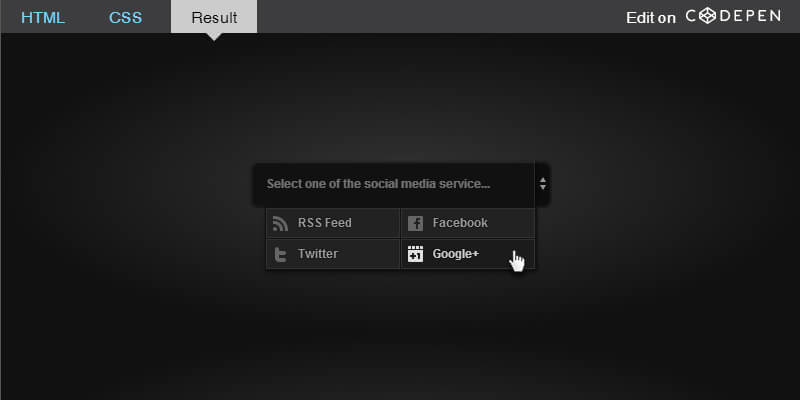Click the Twitter 't' icon
Viewport: 800px width, 400px height.
[x=280, y=255]
